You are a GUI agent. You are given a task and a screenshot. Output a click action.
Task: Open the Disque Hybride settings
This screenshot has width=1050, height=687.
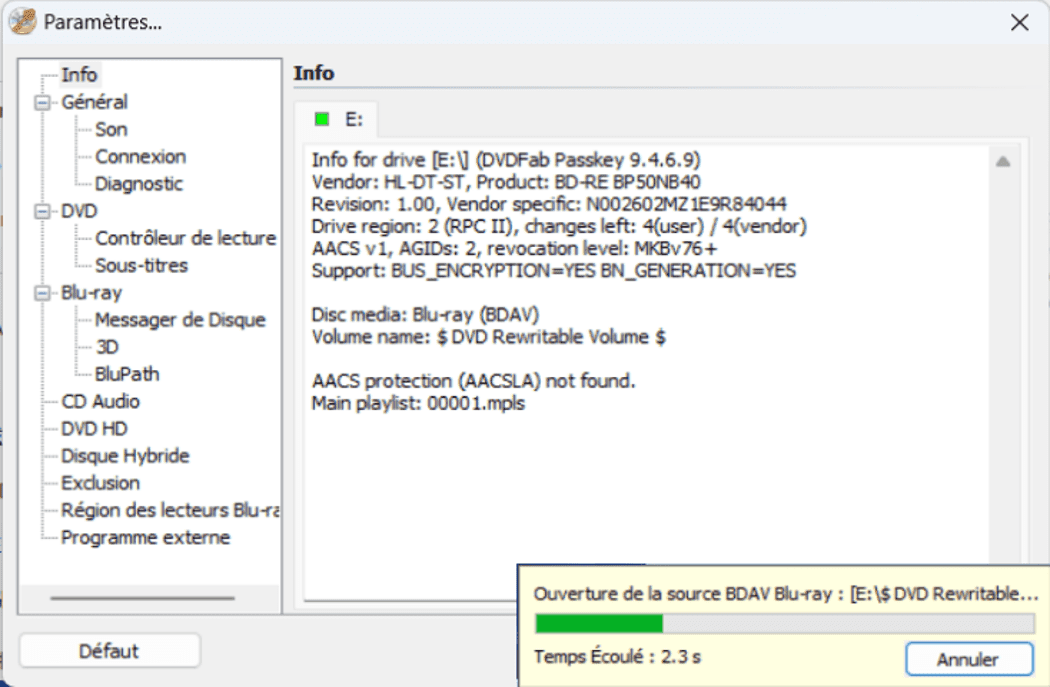click(x=125, y=456)
